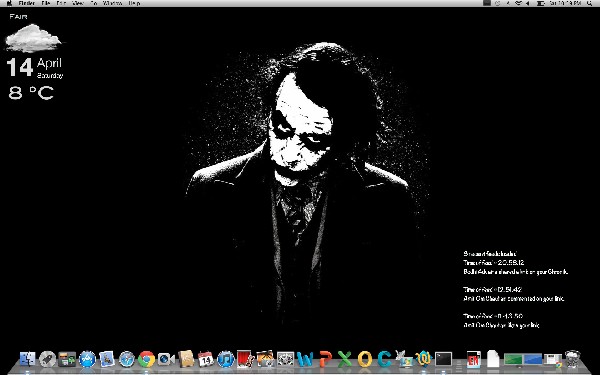Launch Launchpad rocket icon in Dock
Image resolution: width=600 pixels, height=375 pixels.
pos(47,359)
